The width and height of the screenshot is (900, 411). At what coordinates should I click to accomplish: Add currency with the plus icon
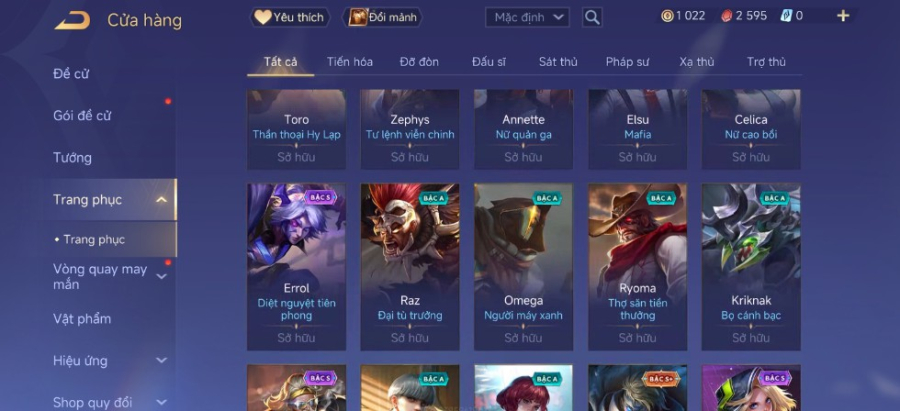[843, 16]
